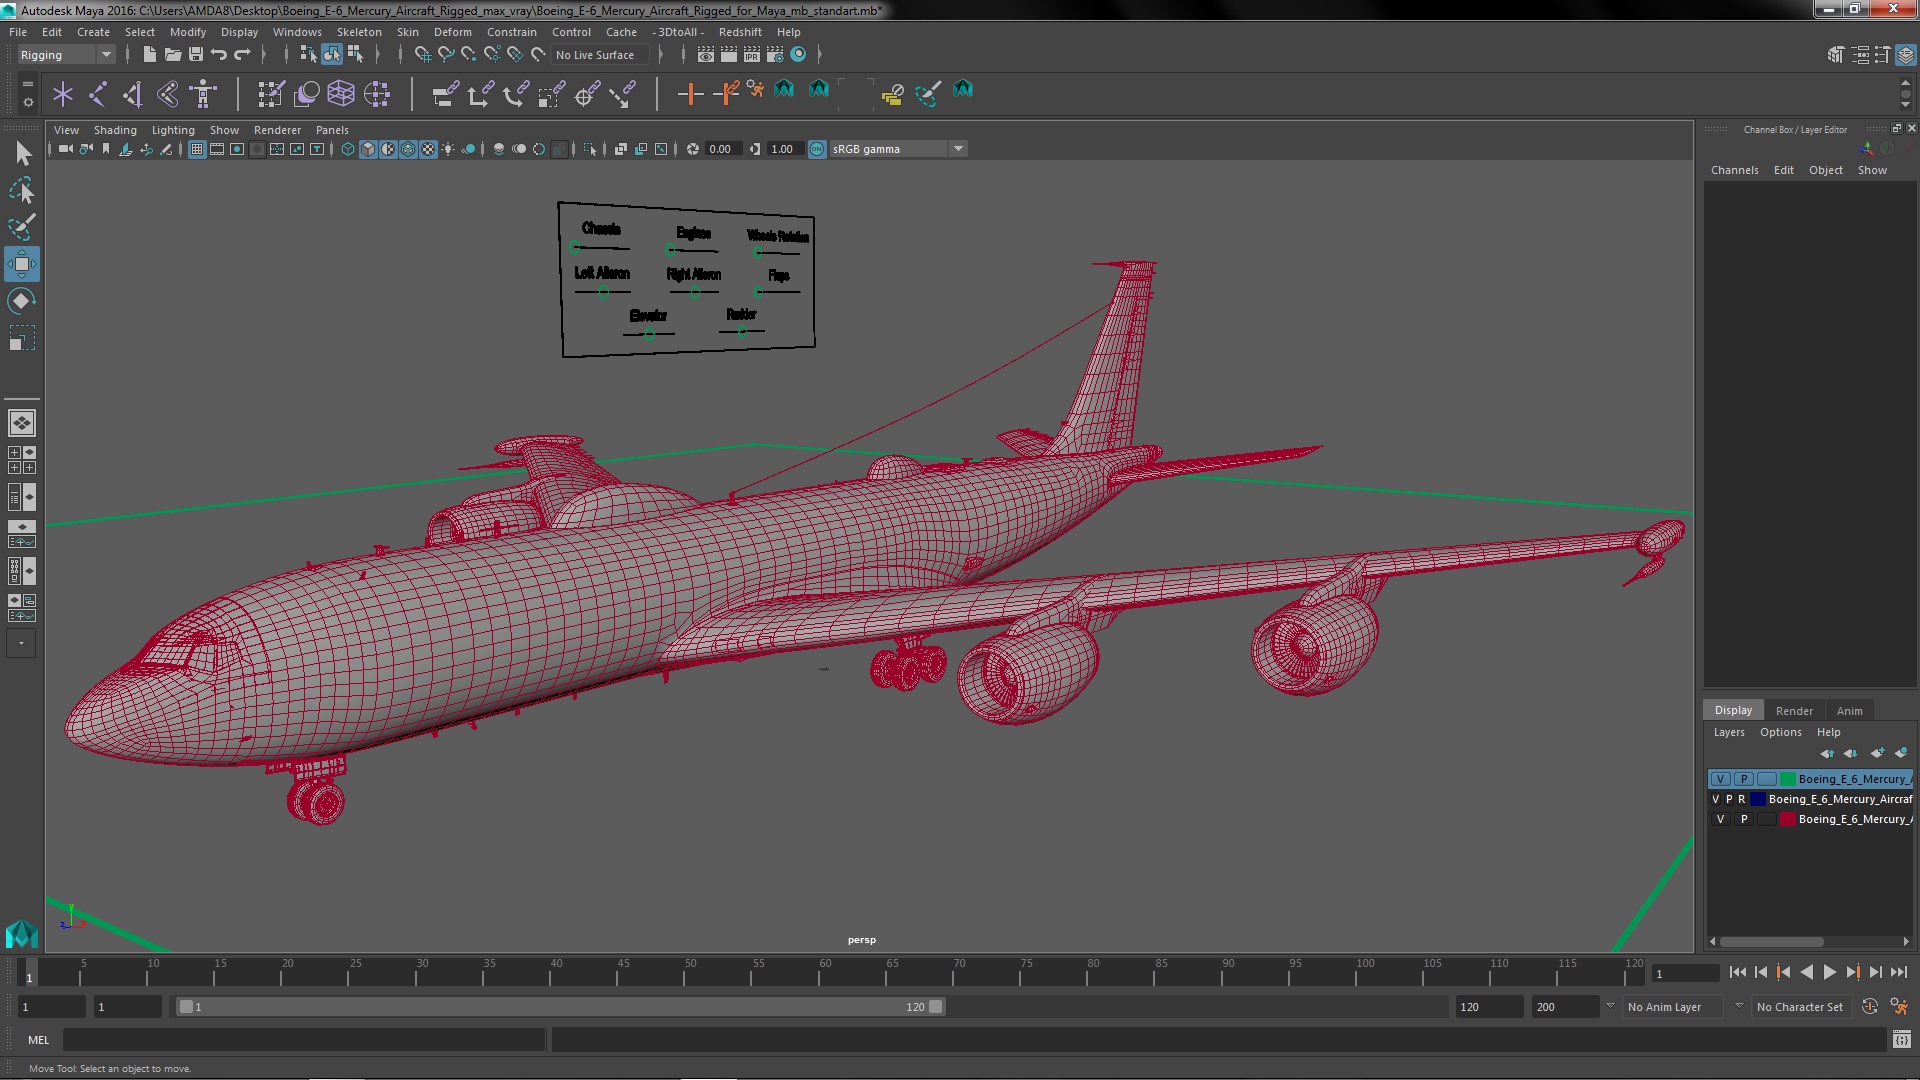Redo the last undone action
Screen dimensions: 1920x1080
pos(242,55)
